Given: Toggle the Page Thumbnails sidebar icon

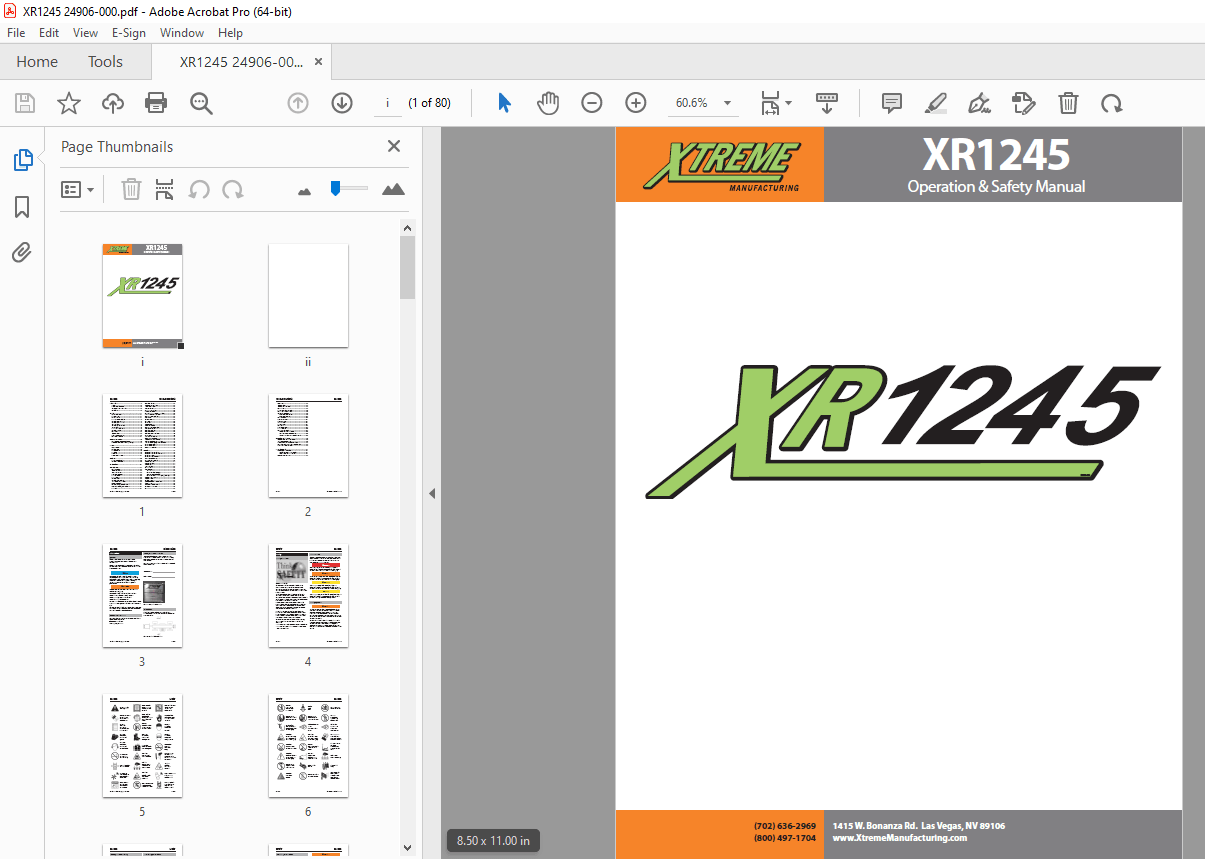Looking at the screenshot, I should [x=22, y=159].
